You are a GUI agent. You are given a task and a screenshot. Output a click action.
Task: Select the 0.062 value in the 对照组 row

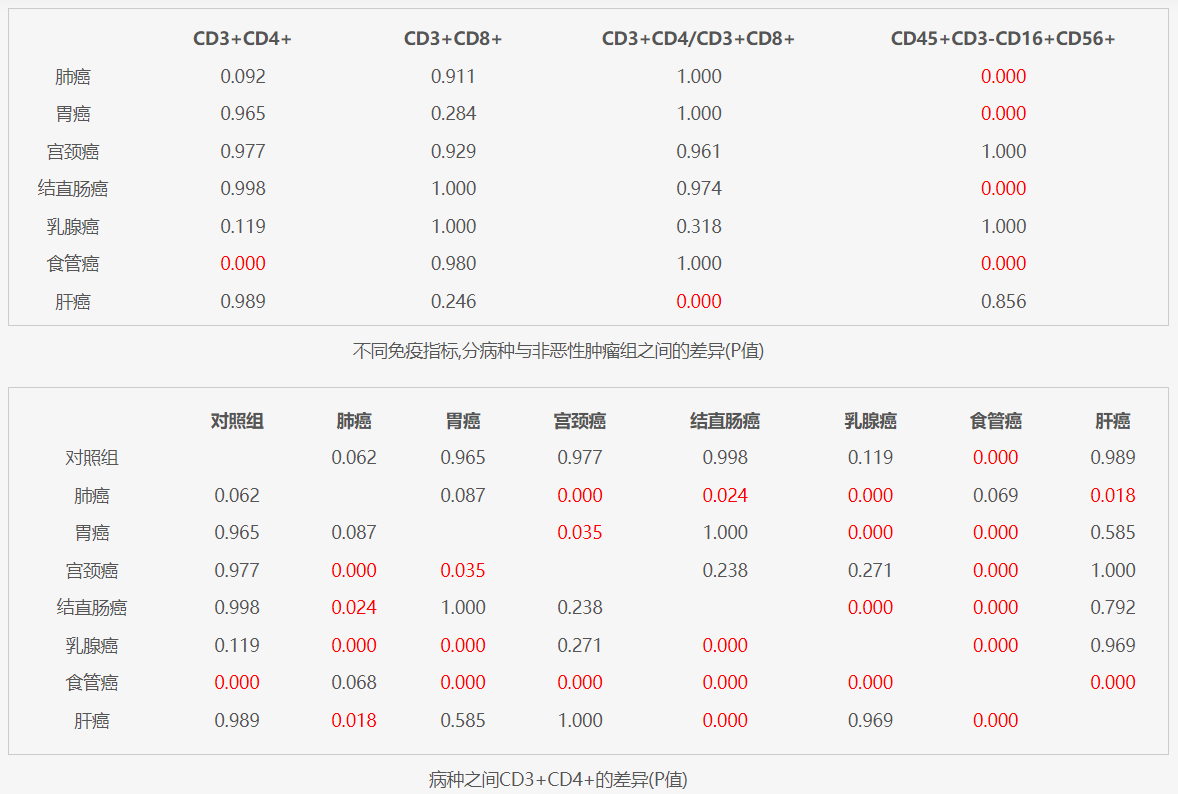click(x=354, y=457)
